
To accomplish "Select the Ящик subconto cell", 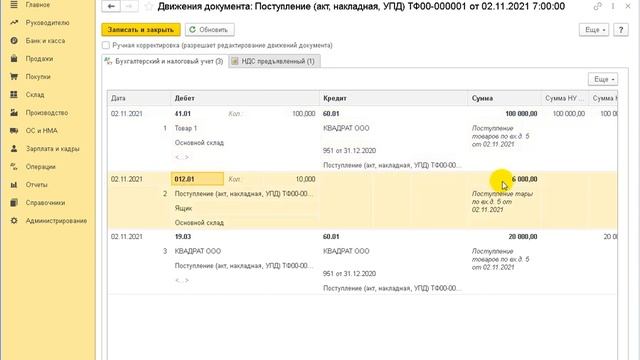I will point(183,208).
